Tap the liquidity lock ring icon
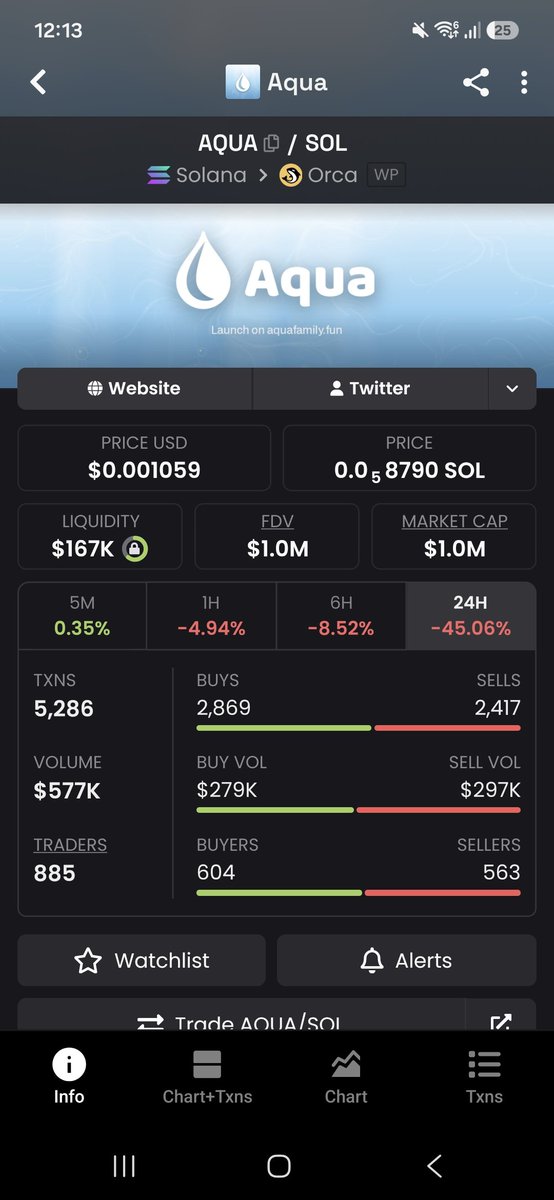Screen dimensions: 554x1200 pos(135,548)
